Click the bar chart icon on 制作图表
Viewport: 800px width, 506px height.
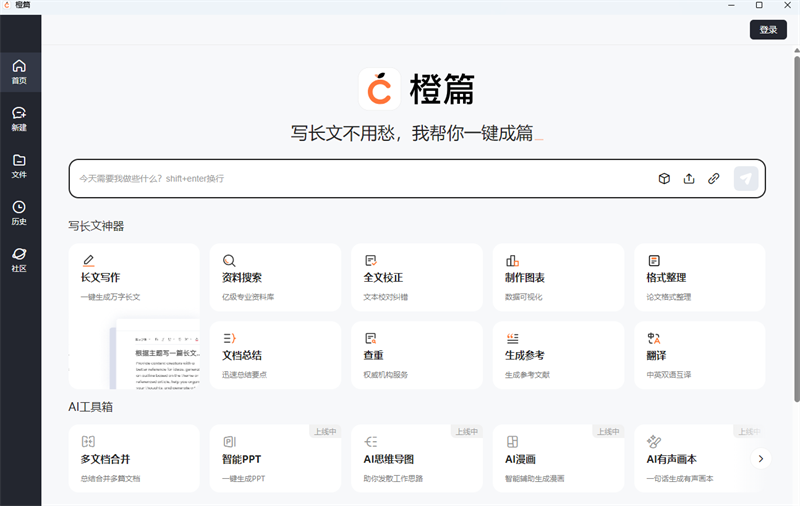[512, 261]
